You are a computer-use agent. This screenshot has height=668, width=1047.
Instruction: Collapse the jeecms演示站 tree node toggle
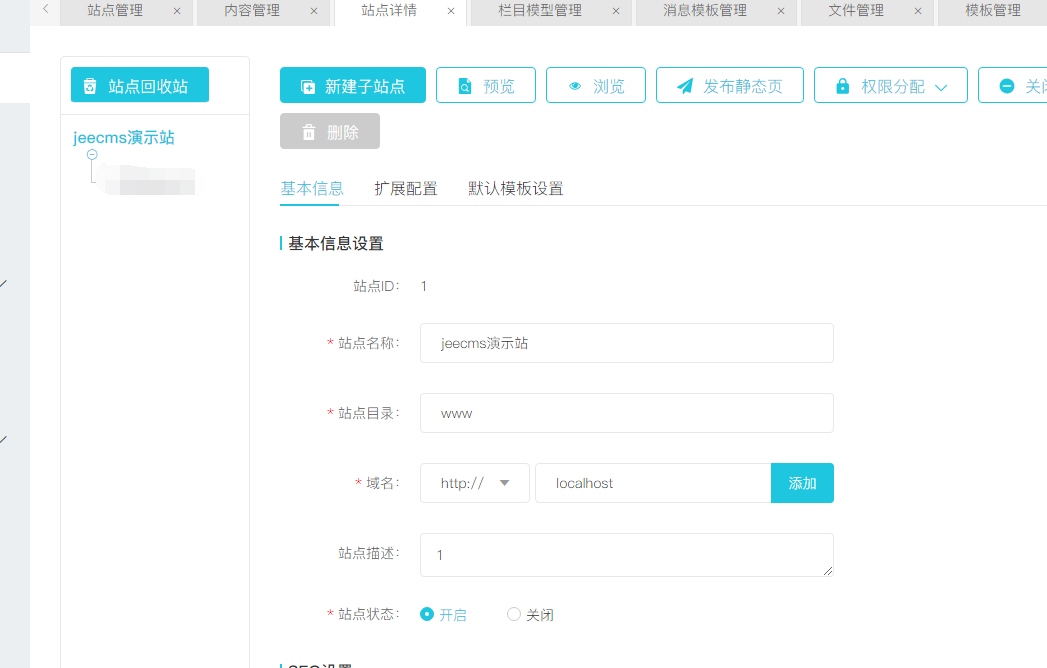click(x=92, y=155)
